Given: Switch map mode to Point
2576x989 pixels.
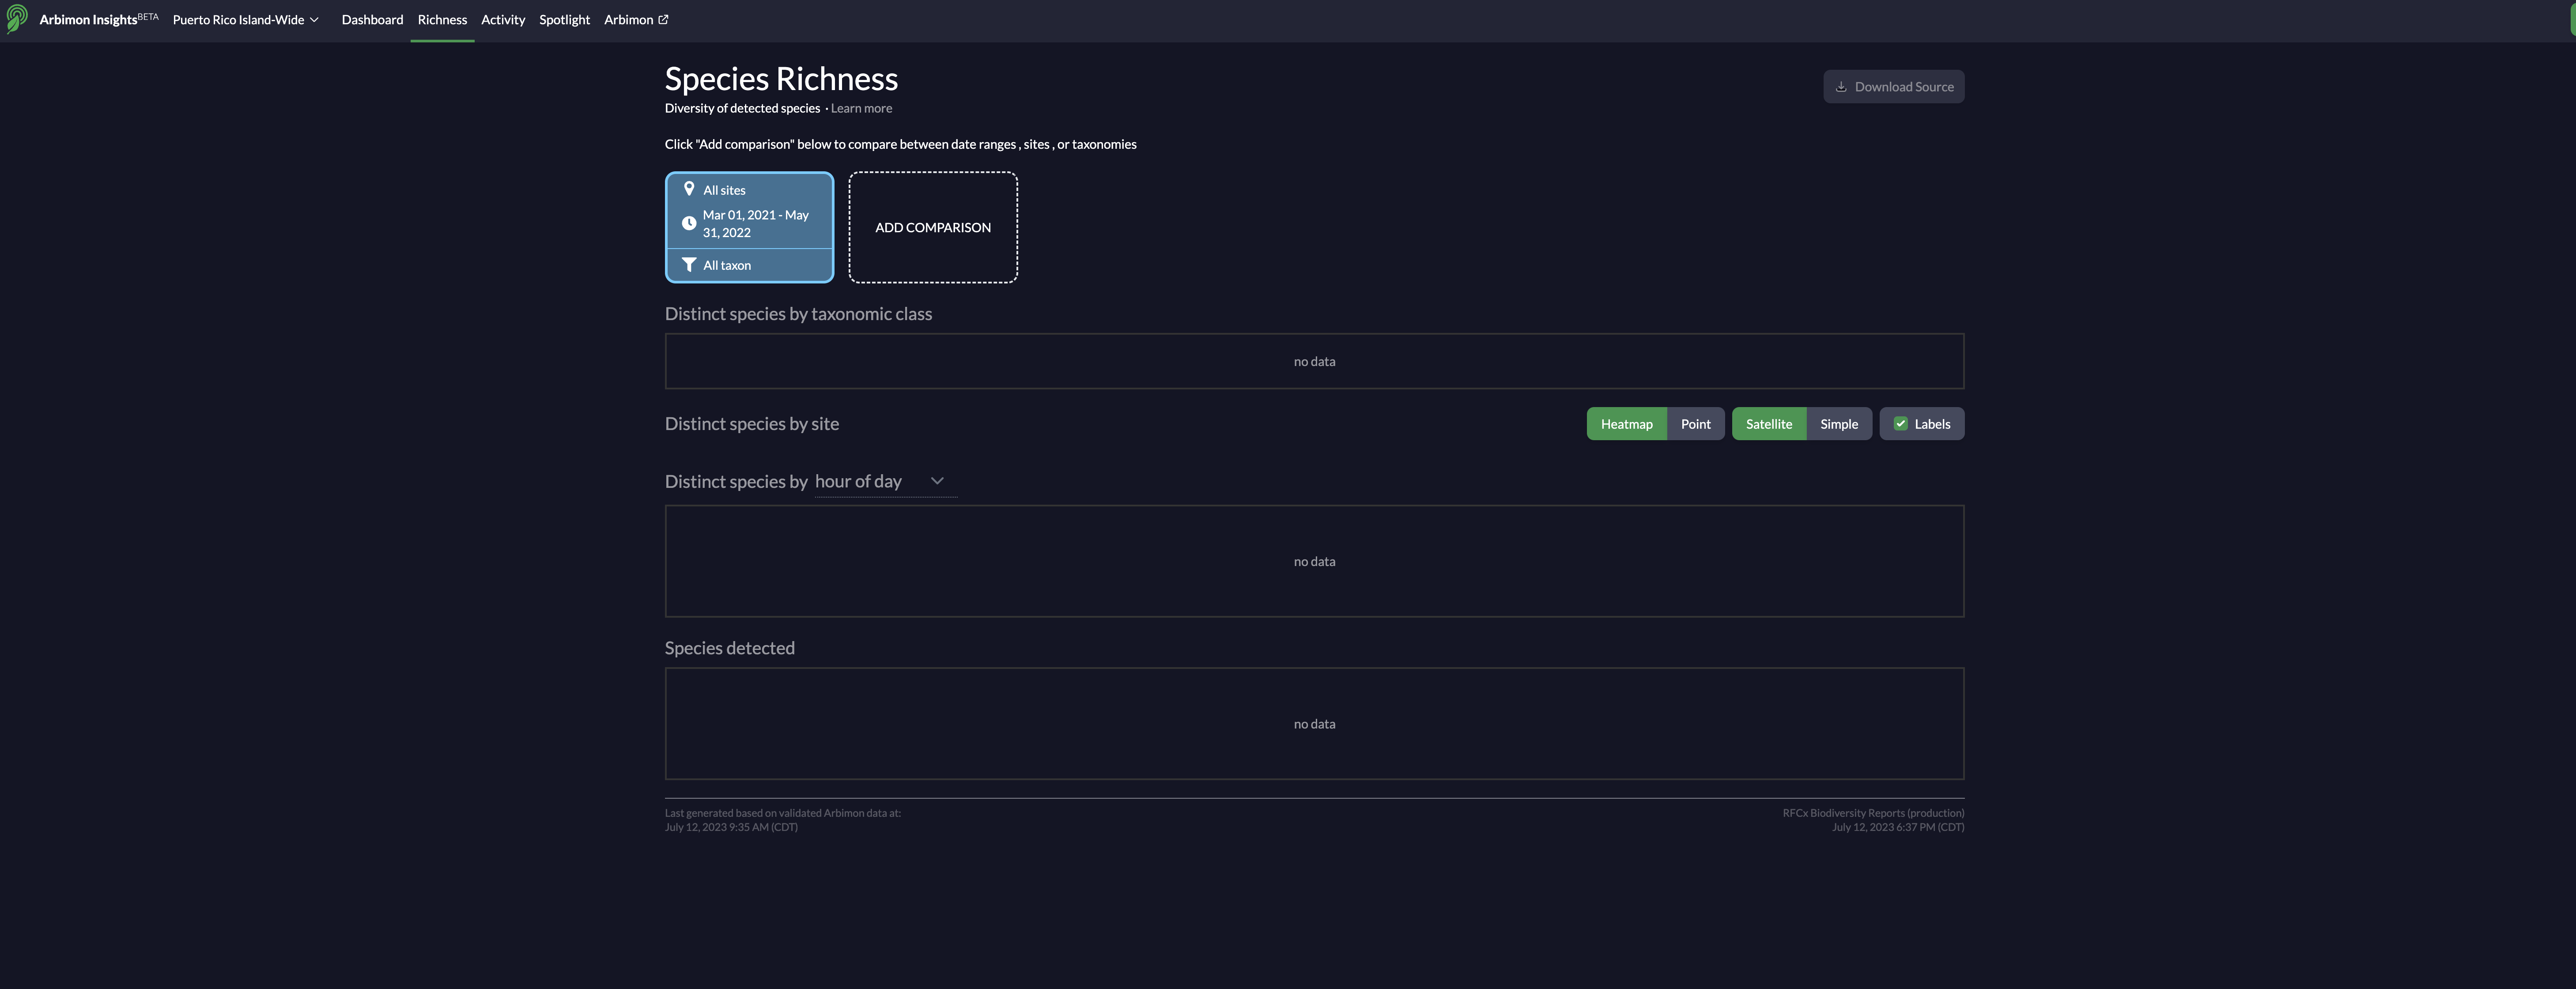Looking at the screenshot, I should pyautogui.click(x=1695, y=424).
